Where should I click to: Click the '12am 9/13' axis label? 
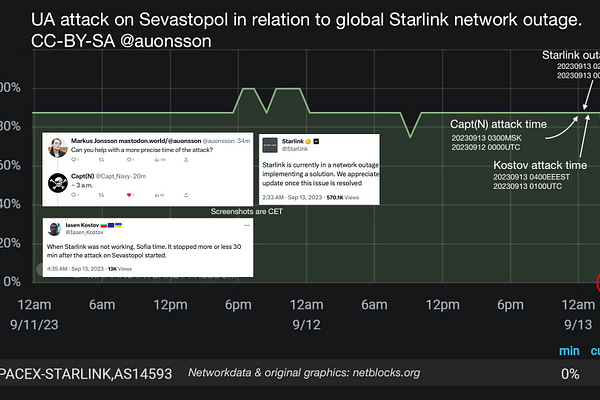[578, 315]
